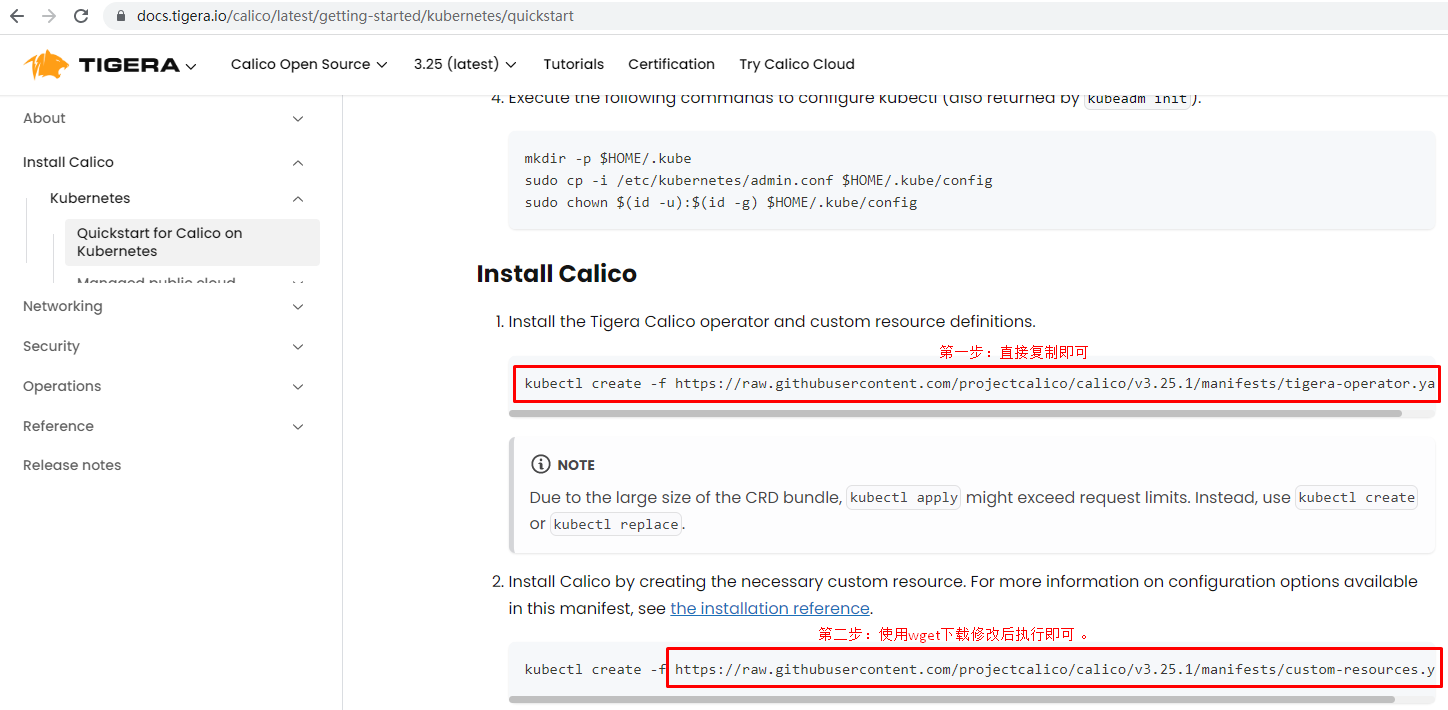Screen dimensions: 1448x710
Task: View site info via padlock icon
Action: point(121,16)
